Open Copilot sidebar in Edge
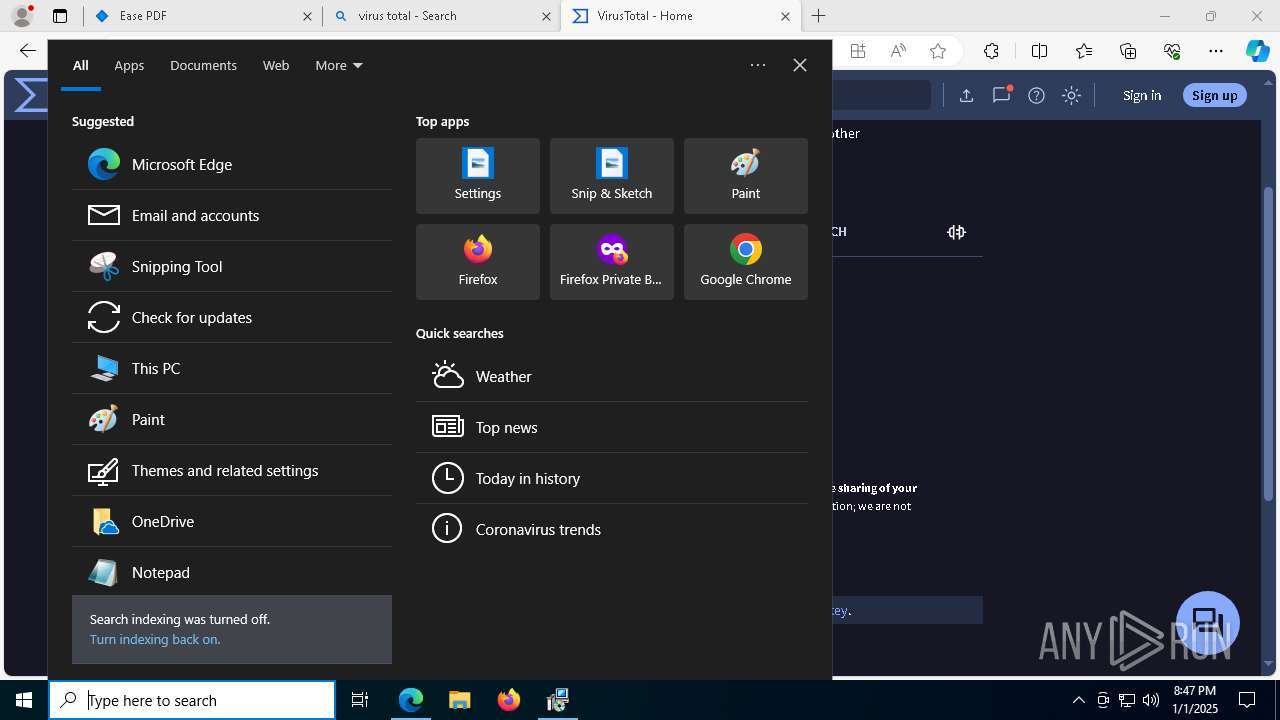Viewport: 1280px width, 720px height. click(x=1257, y=51)
